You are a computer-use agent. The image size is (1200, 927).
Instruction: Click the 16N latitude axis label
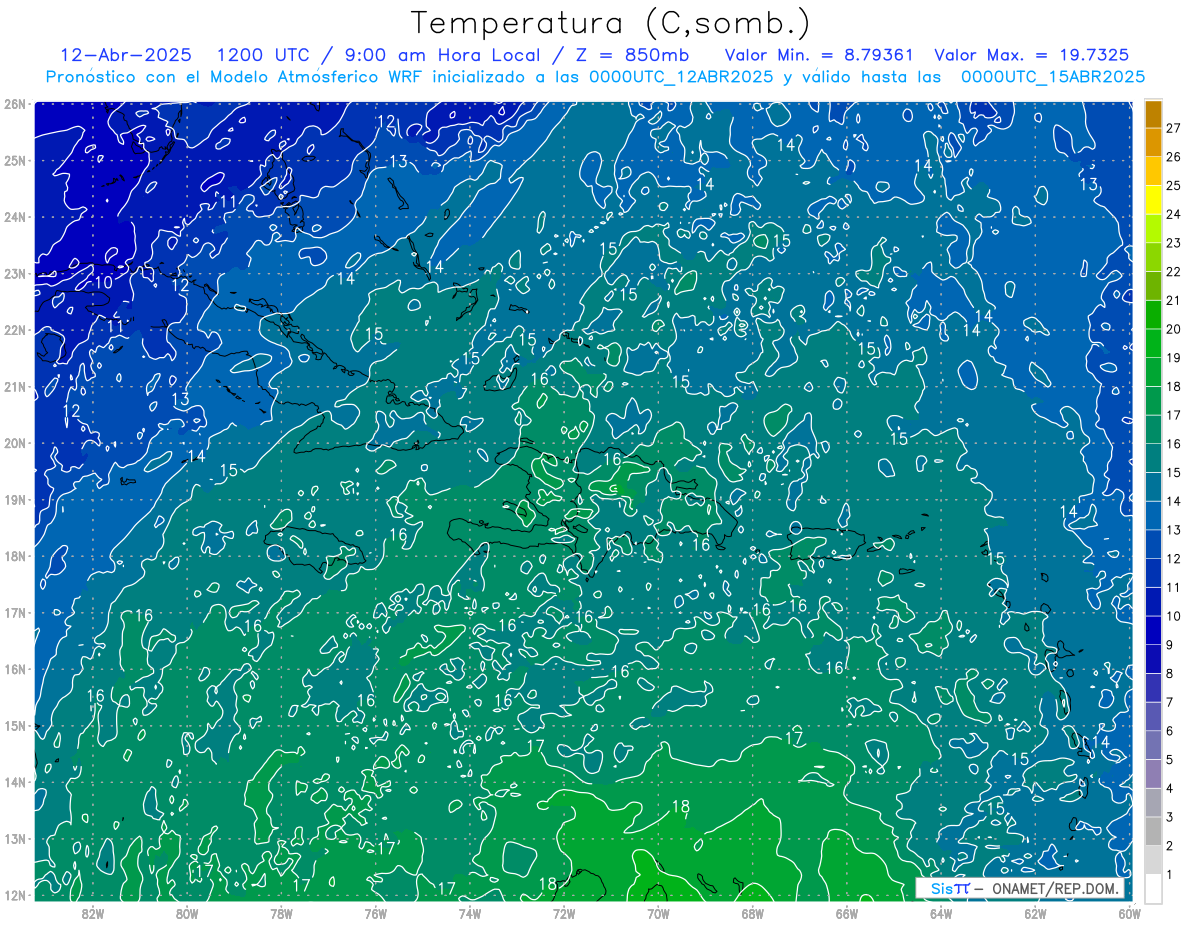tap(14, 669)
